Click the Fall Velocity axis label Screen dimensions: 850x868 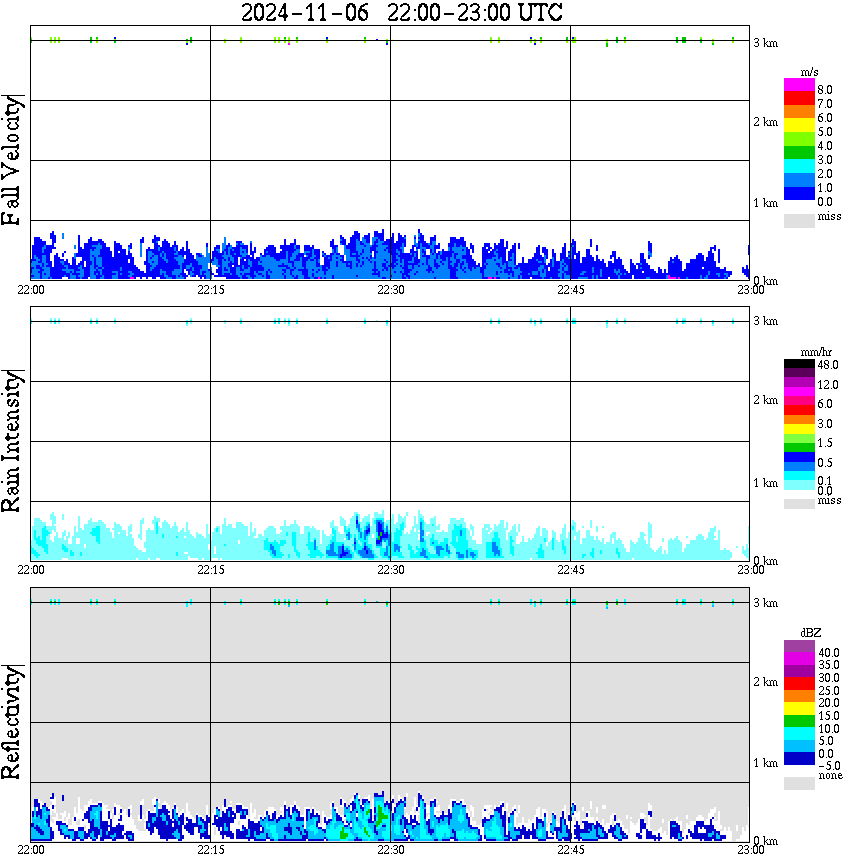pos(12,159)
